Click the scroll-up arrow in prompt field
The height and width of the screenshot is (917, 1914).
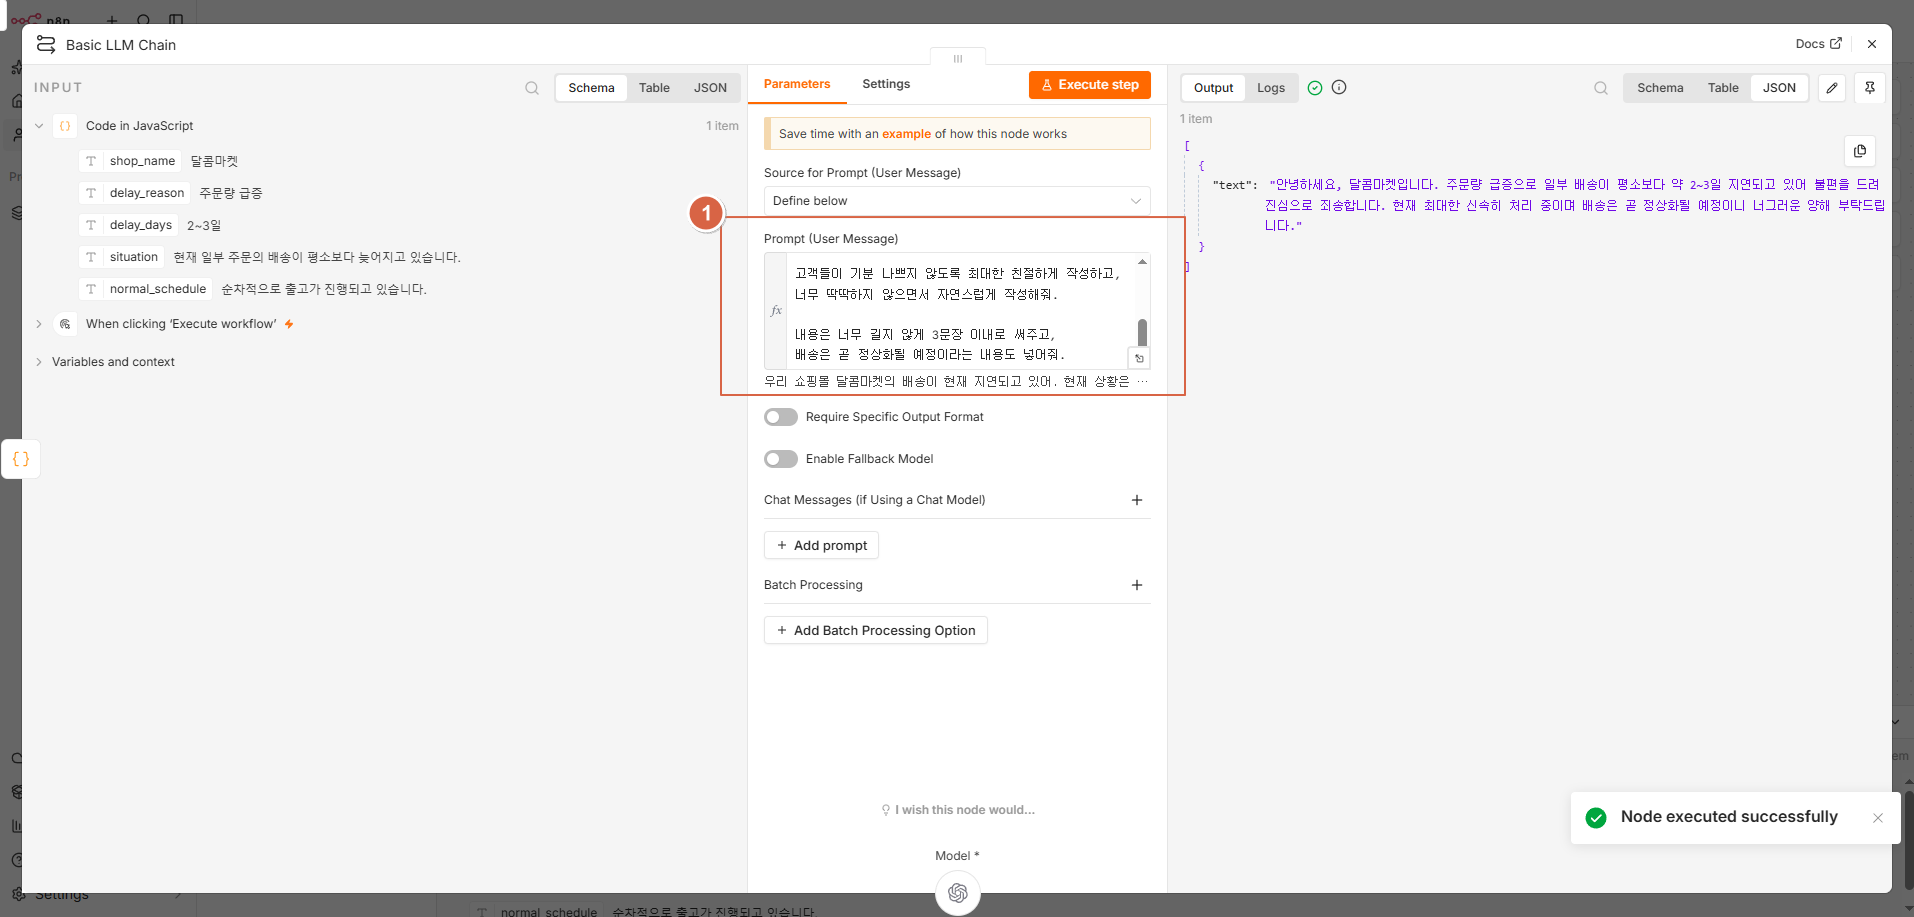1142,262
